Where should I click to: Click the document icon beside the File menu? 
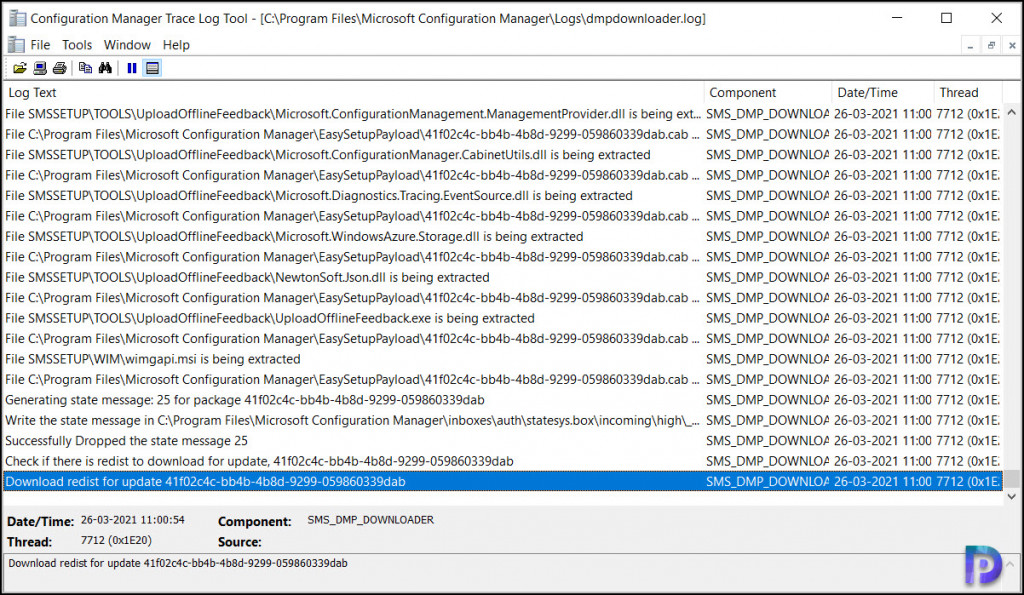(x=16, y=44)
